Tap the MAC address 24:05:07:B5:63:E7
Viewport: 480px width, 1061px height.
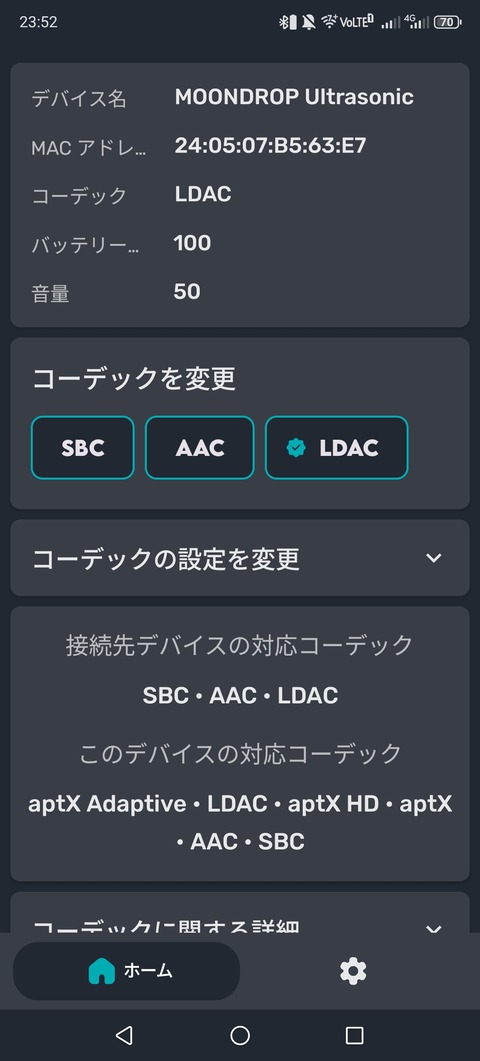coord(270,145)
